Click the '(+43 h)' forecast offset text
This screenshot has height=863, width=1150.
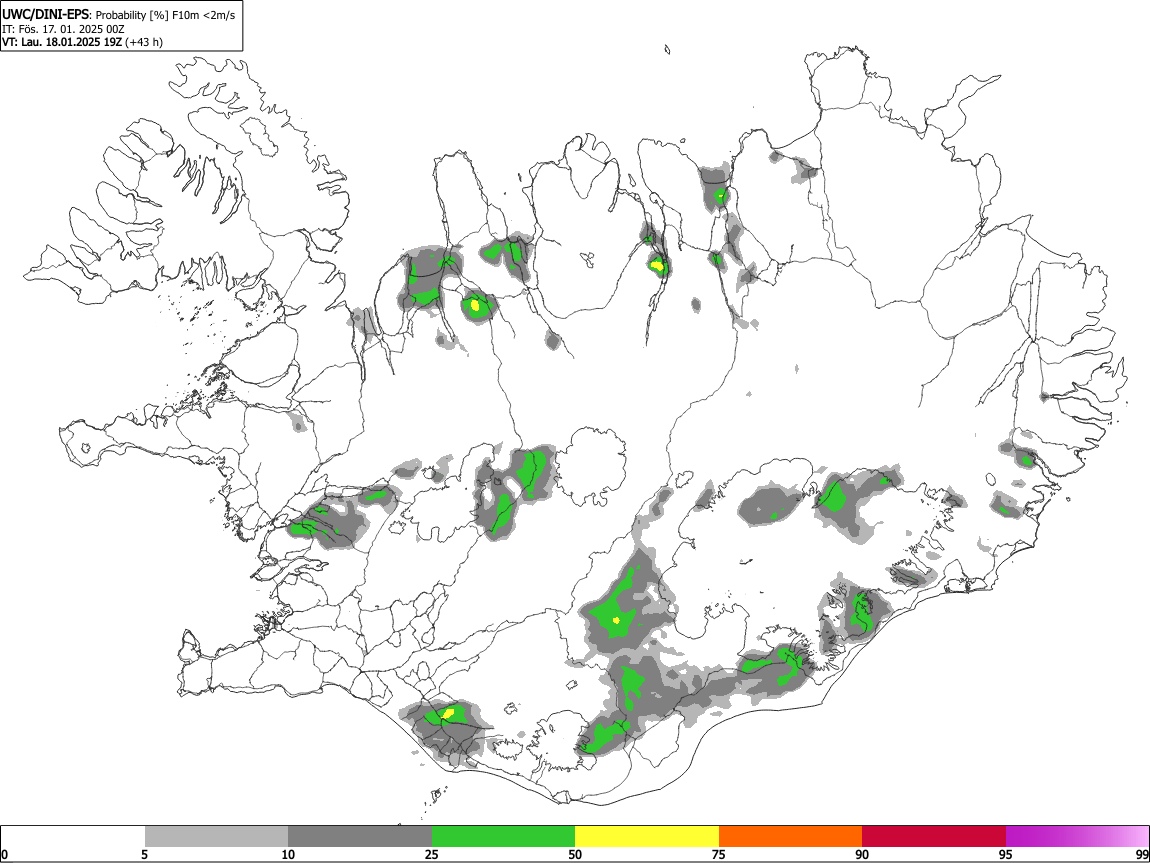pos(144,43)
